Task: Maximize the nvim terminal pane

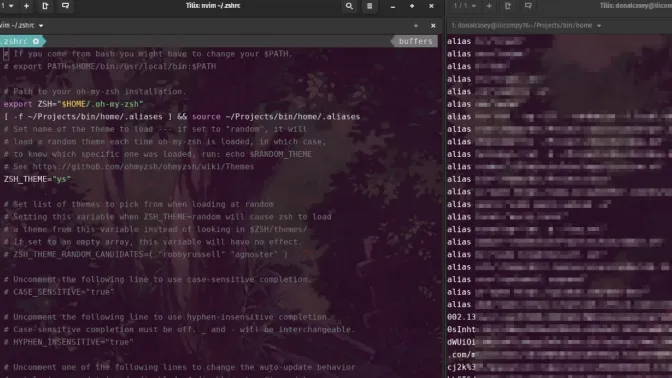Action: pyautogui.click(x=416, y=26)
